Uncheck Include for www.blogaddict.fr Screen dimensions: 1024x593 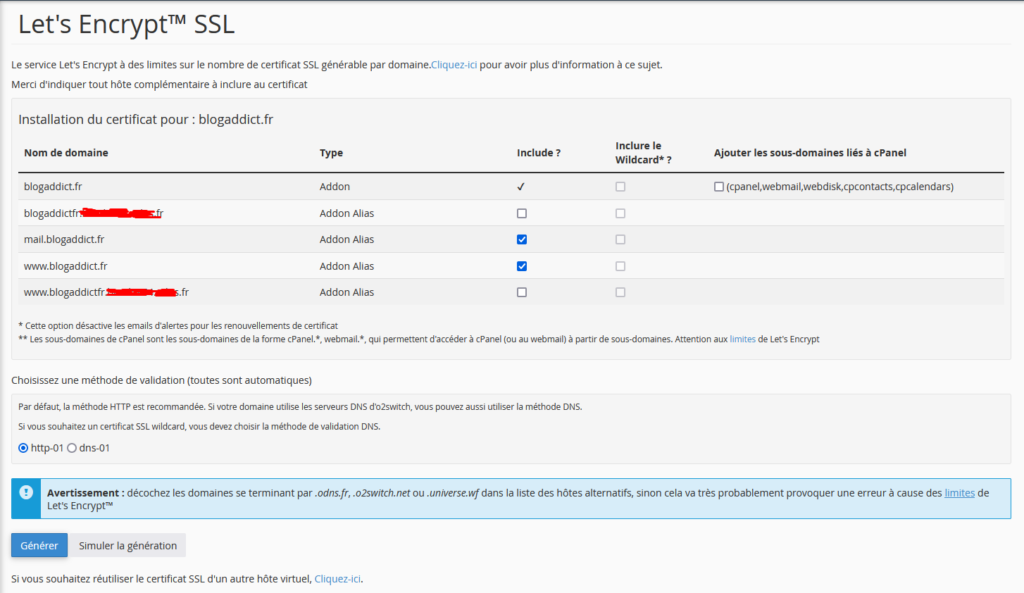pos(522,266)
